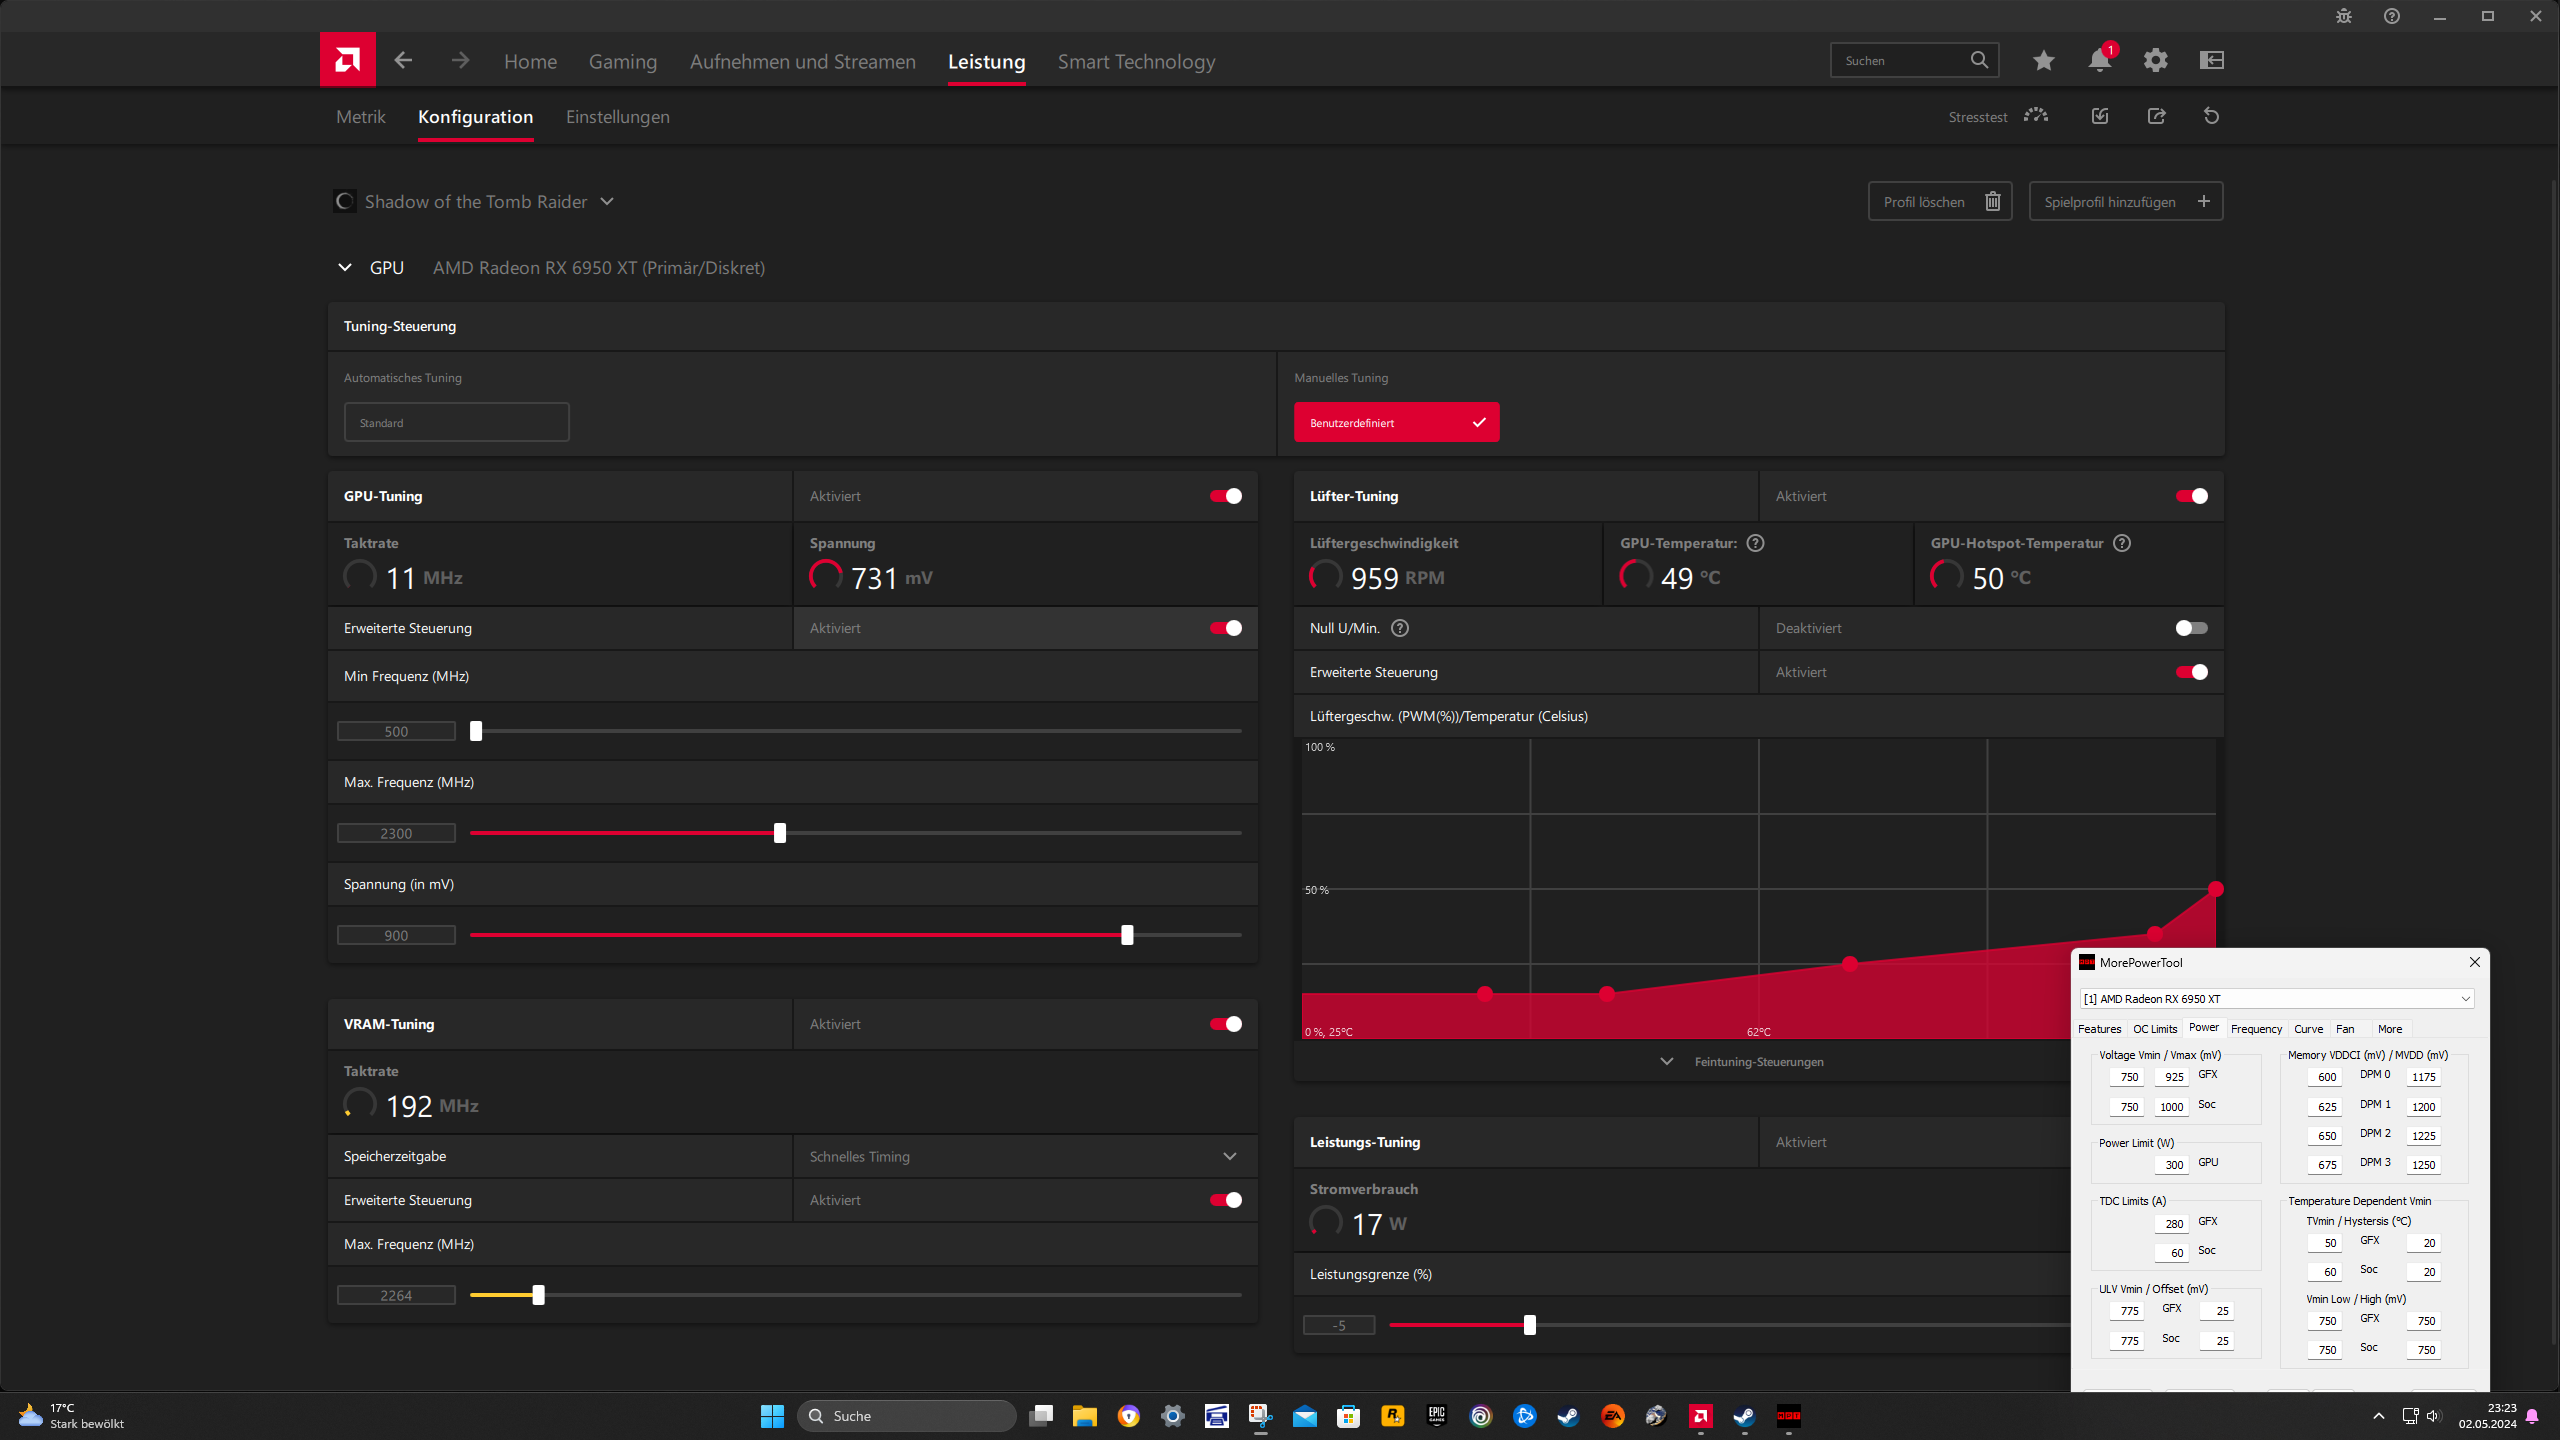This screenshot has height=1440, width=2560.
Task: Start the Stresstest icon
Action: (2035, 116)
